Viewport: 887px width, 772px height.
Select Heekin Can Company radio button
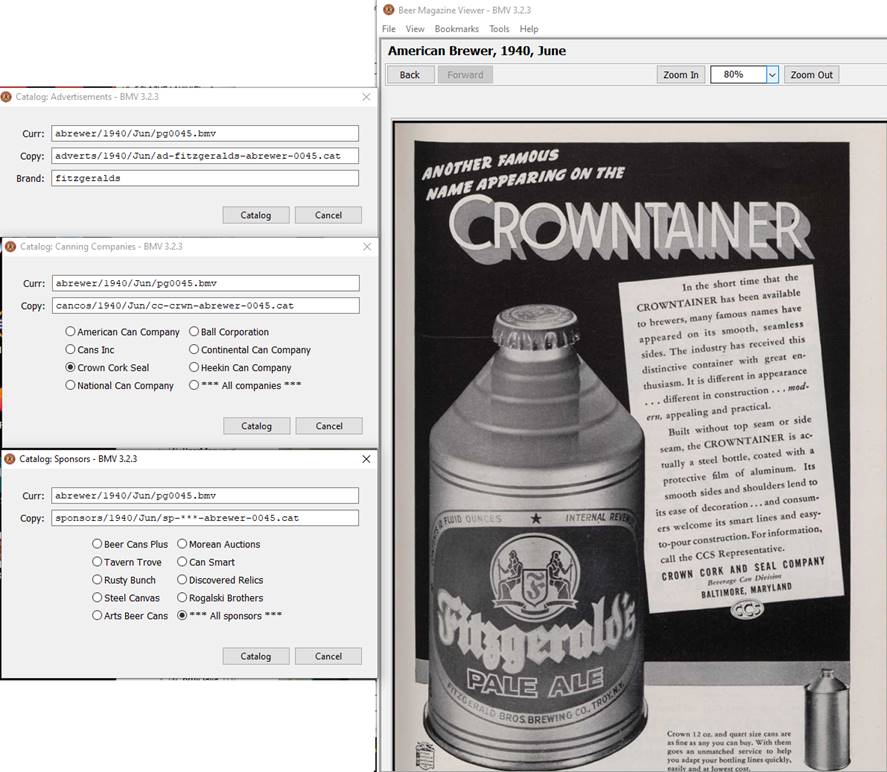pyautogui.click(x=194, y=367)
